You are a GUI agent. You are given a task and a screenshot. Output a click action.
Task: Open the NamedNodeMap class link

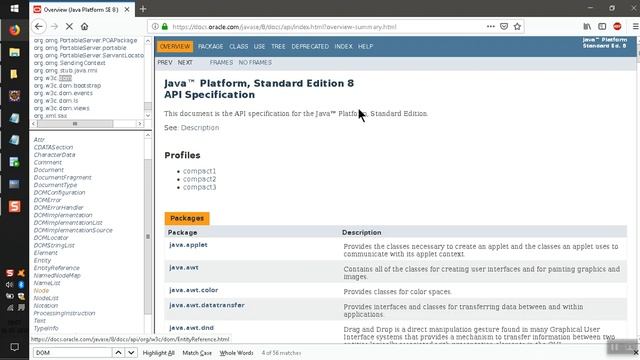point(57,276)
